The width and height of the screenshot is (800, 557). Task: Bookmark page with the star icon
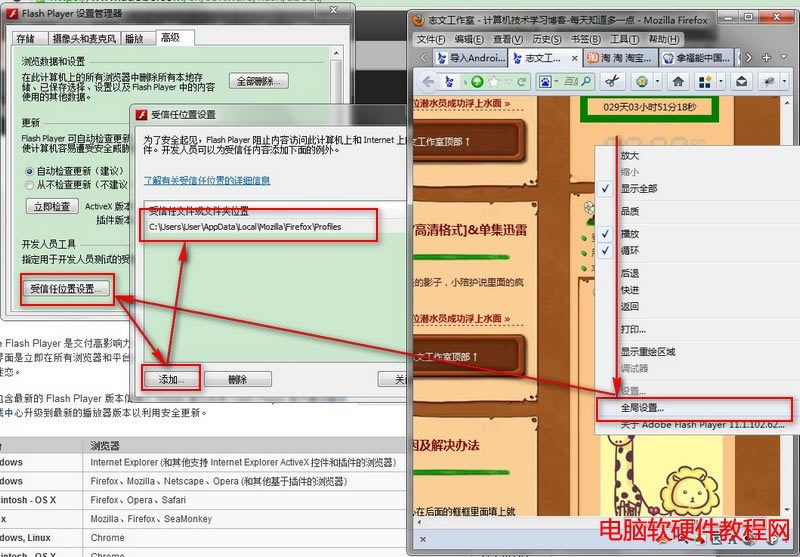click(494, 82)
